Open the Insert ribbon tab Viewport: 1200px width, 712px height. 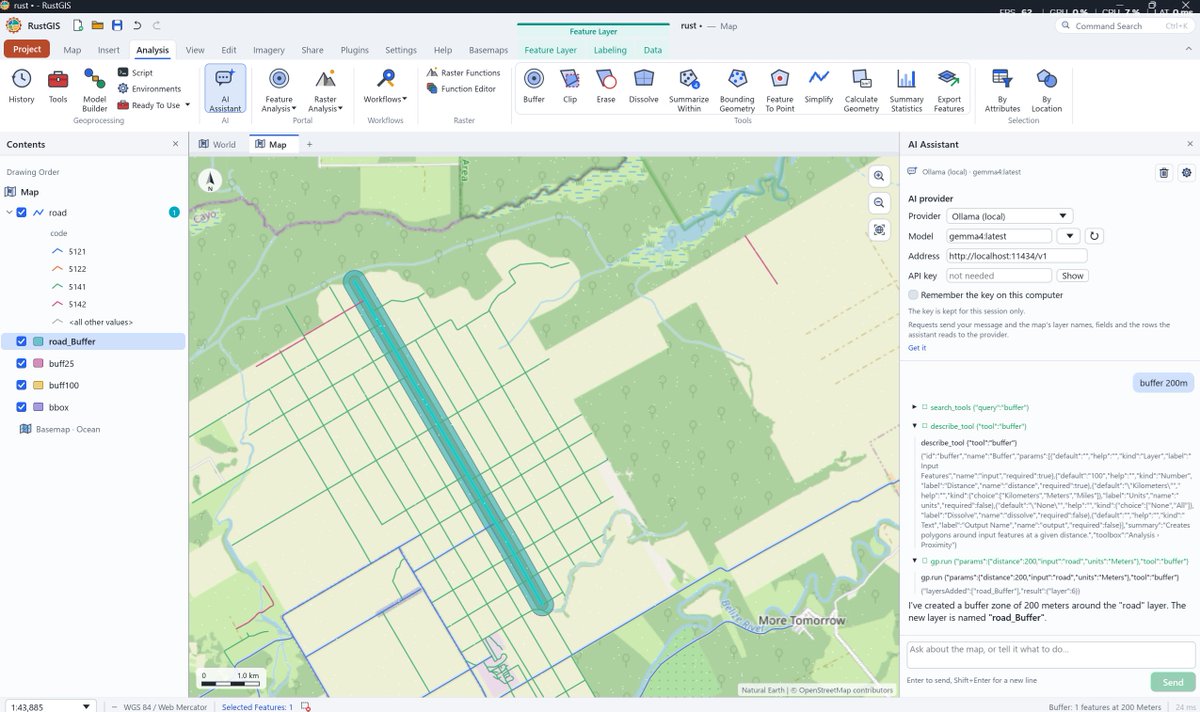tap(109, 49)
